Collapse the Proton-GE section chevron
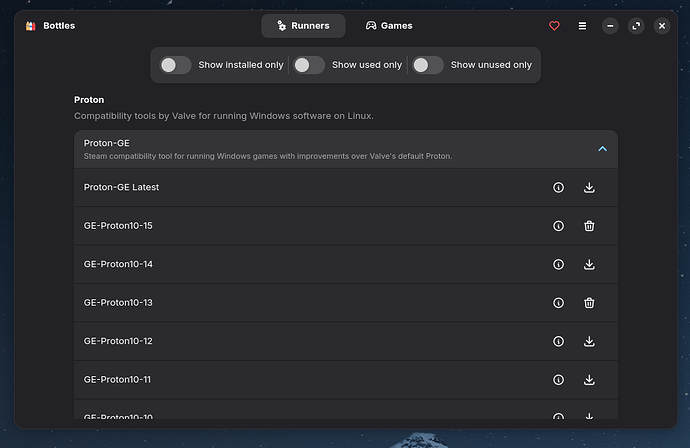The width and height of the screenshot is (690, 448). click(602, 149)
